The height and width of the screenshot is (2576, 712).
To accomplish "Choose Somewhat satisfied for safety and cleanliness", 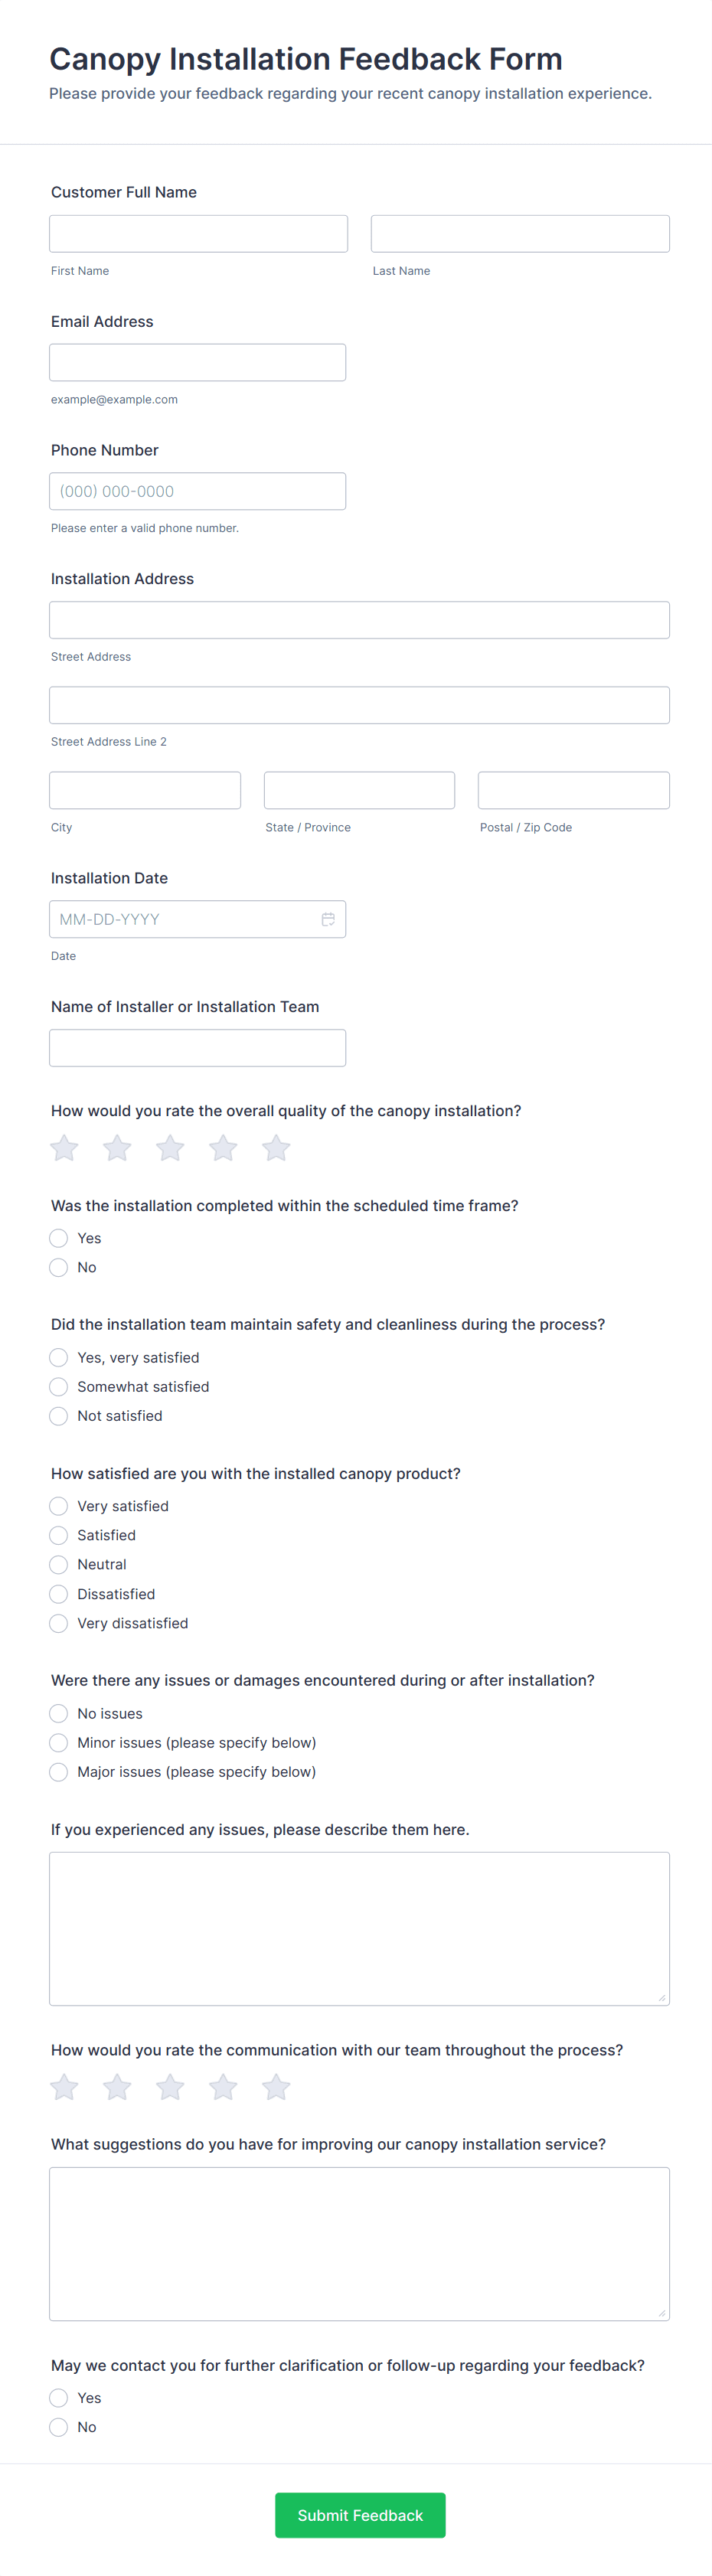I will [x=58, y=1386].
